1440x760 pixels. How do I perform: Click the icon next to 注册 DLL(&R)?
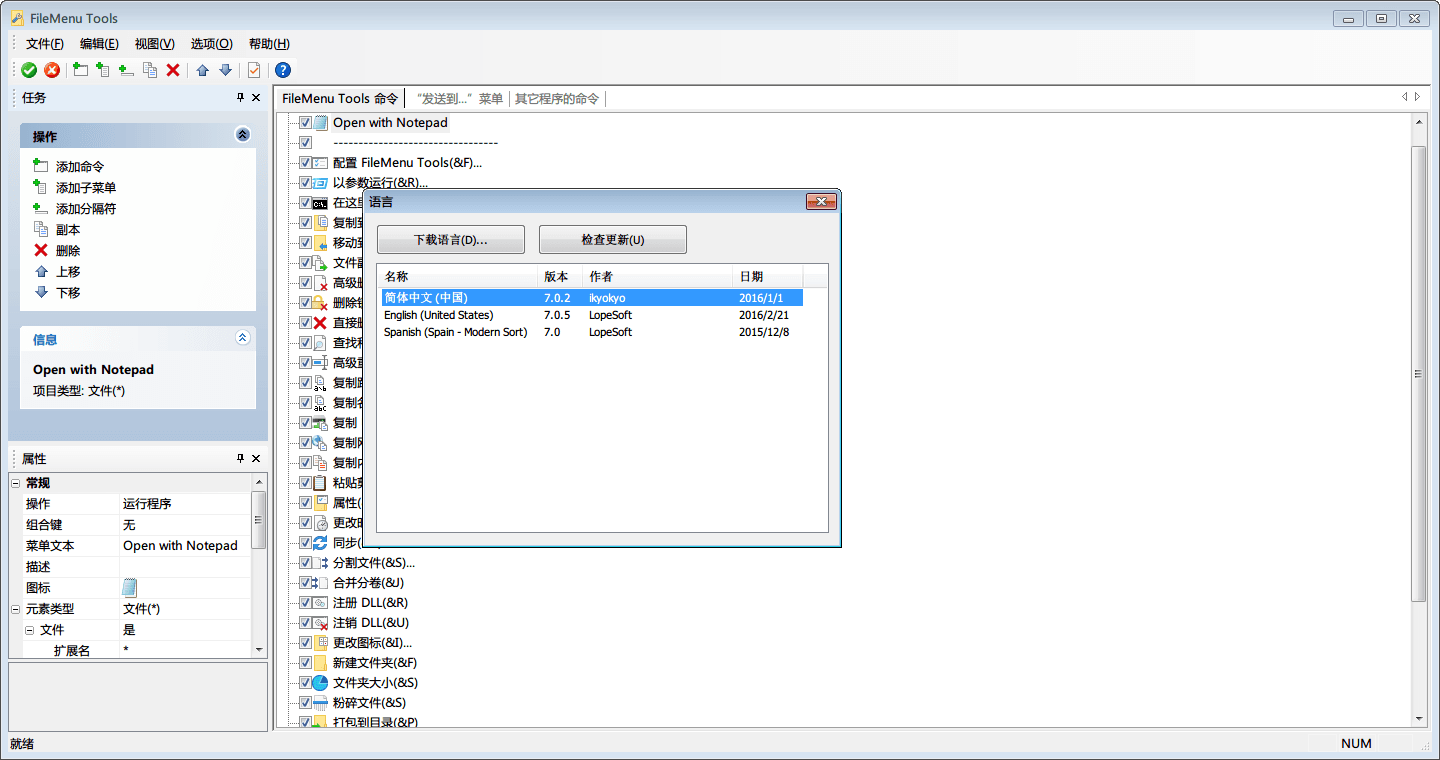click(x=321, y=603)
